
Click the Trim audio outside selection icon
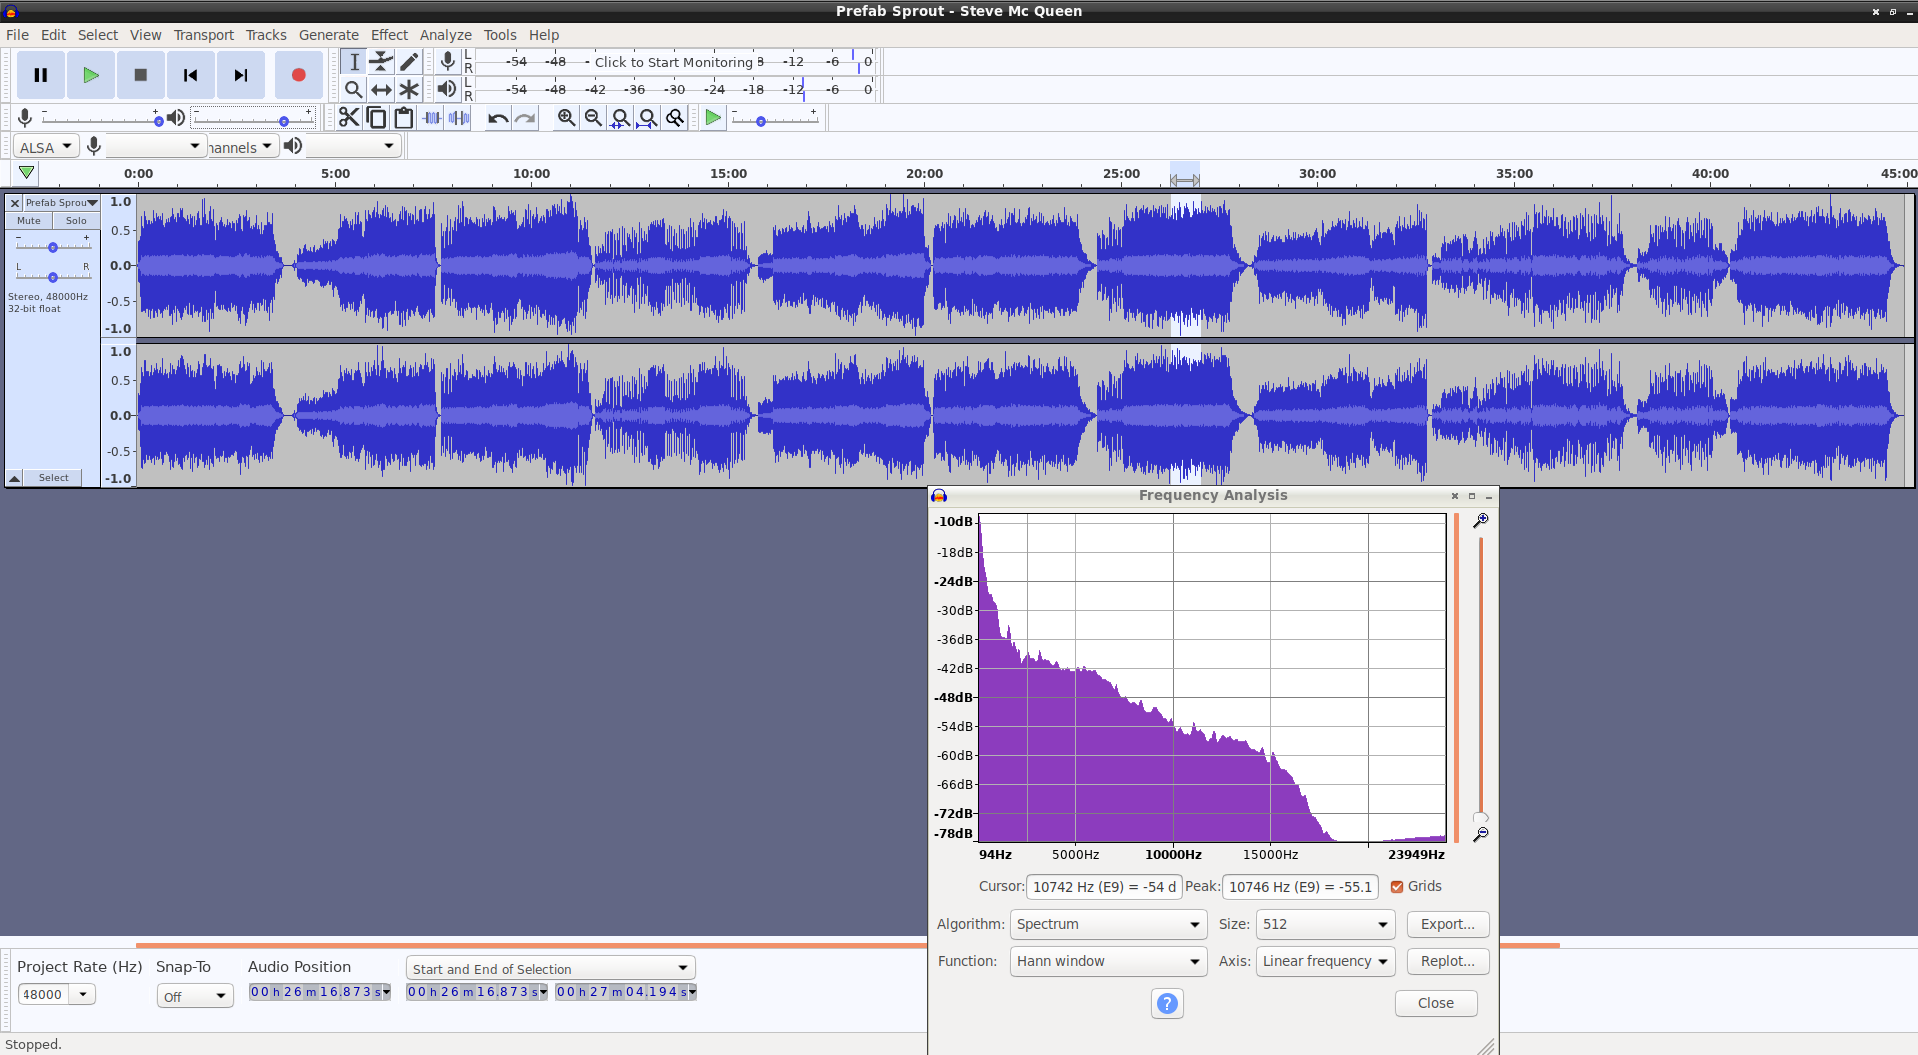432,118
